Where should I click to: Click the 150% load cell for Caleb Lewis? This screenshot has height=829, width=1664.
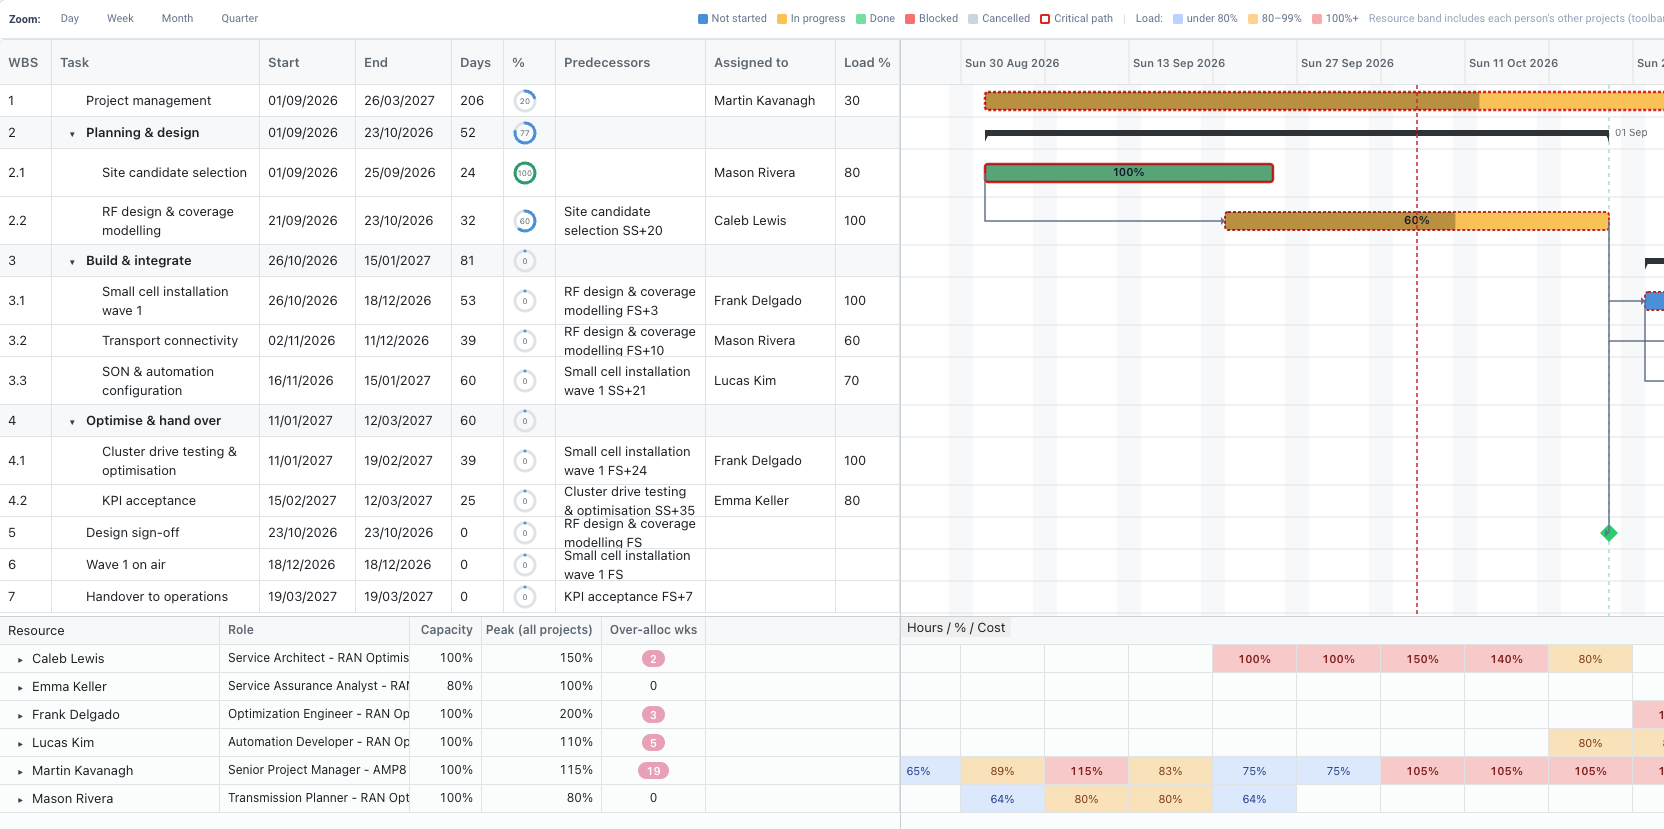[1423, 659]
